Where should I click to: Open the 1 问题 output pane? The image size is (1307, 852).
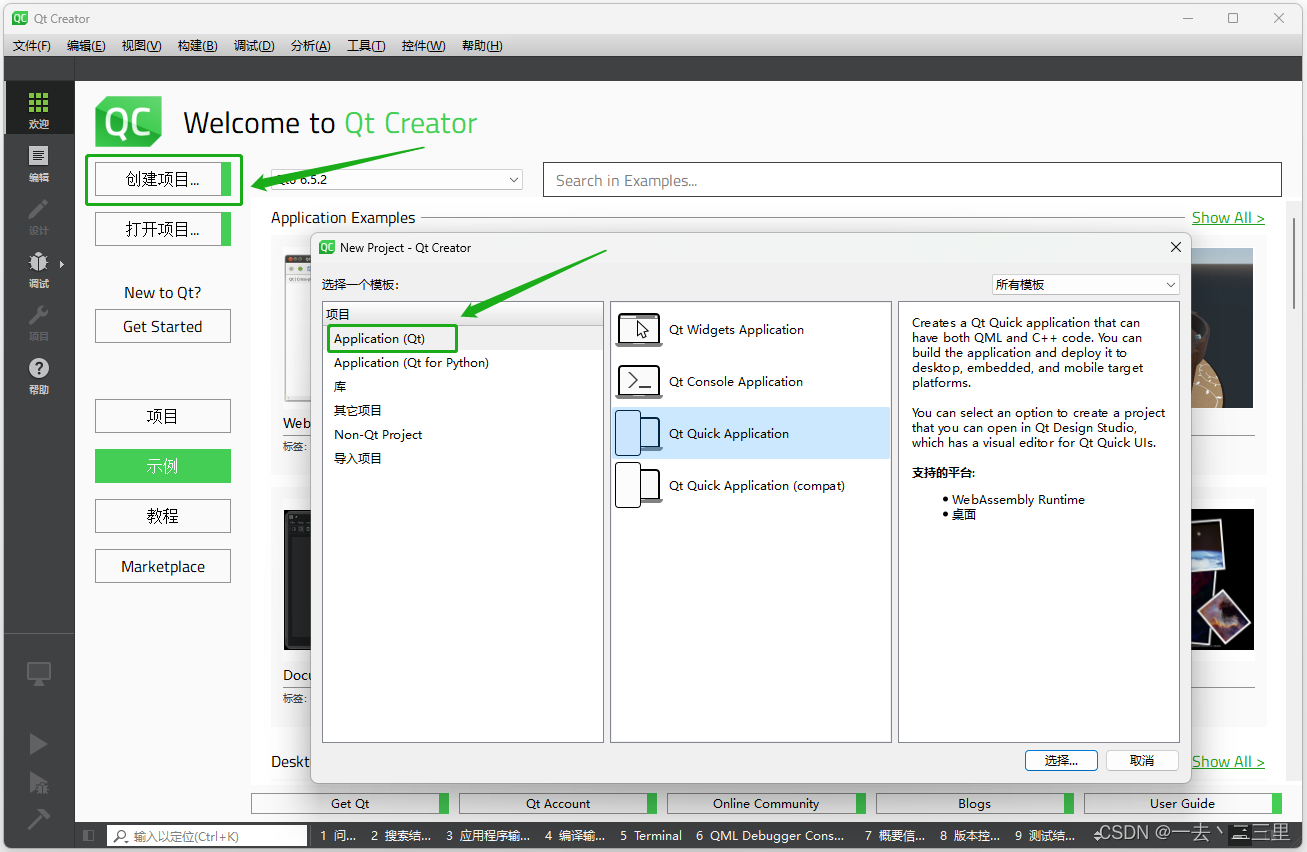338,835
